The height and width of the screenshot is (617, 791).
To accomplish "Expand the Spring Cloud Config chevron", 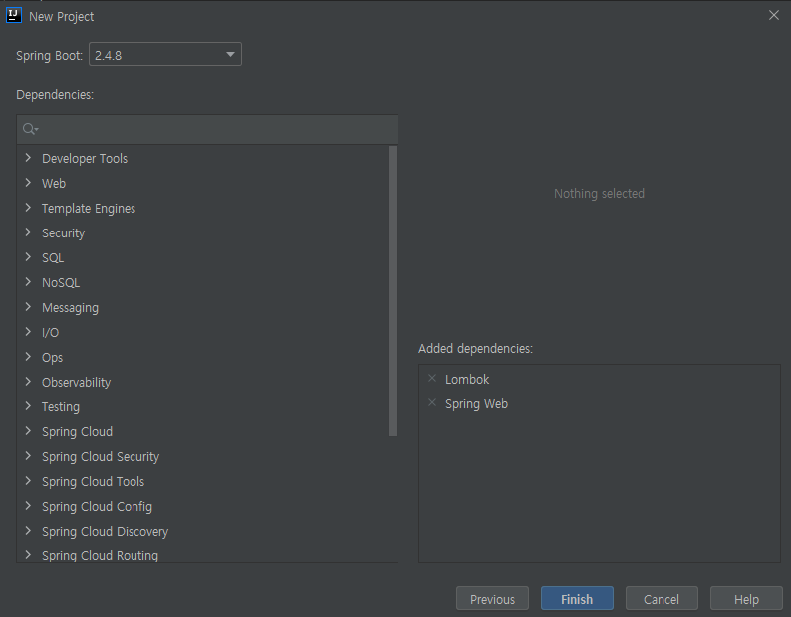I will [28, 506].
